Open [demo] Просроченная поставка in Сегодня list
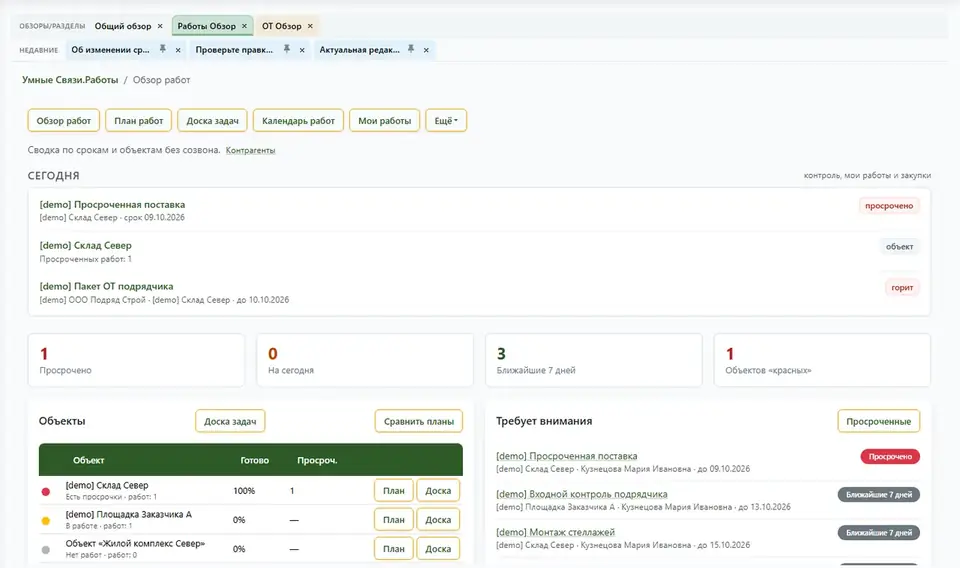Image resolution: width=960 pixels, height=568 pixels. point(112,204)
